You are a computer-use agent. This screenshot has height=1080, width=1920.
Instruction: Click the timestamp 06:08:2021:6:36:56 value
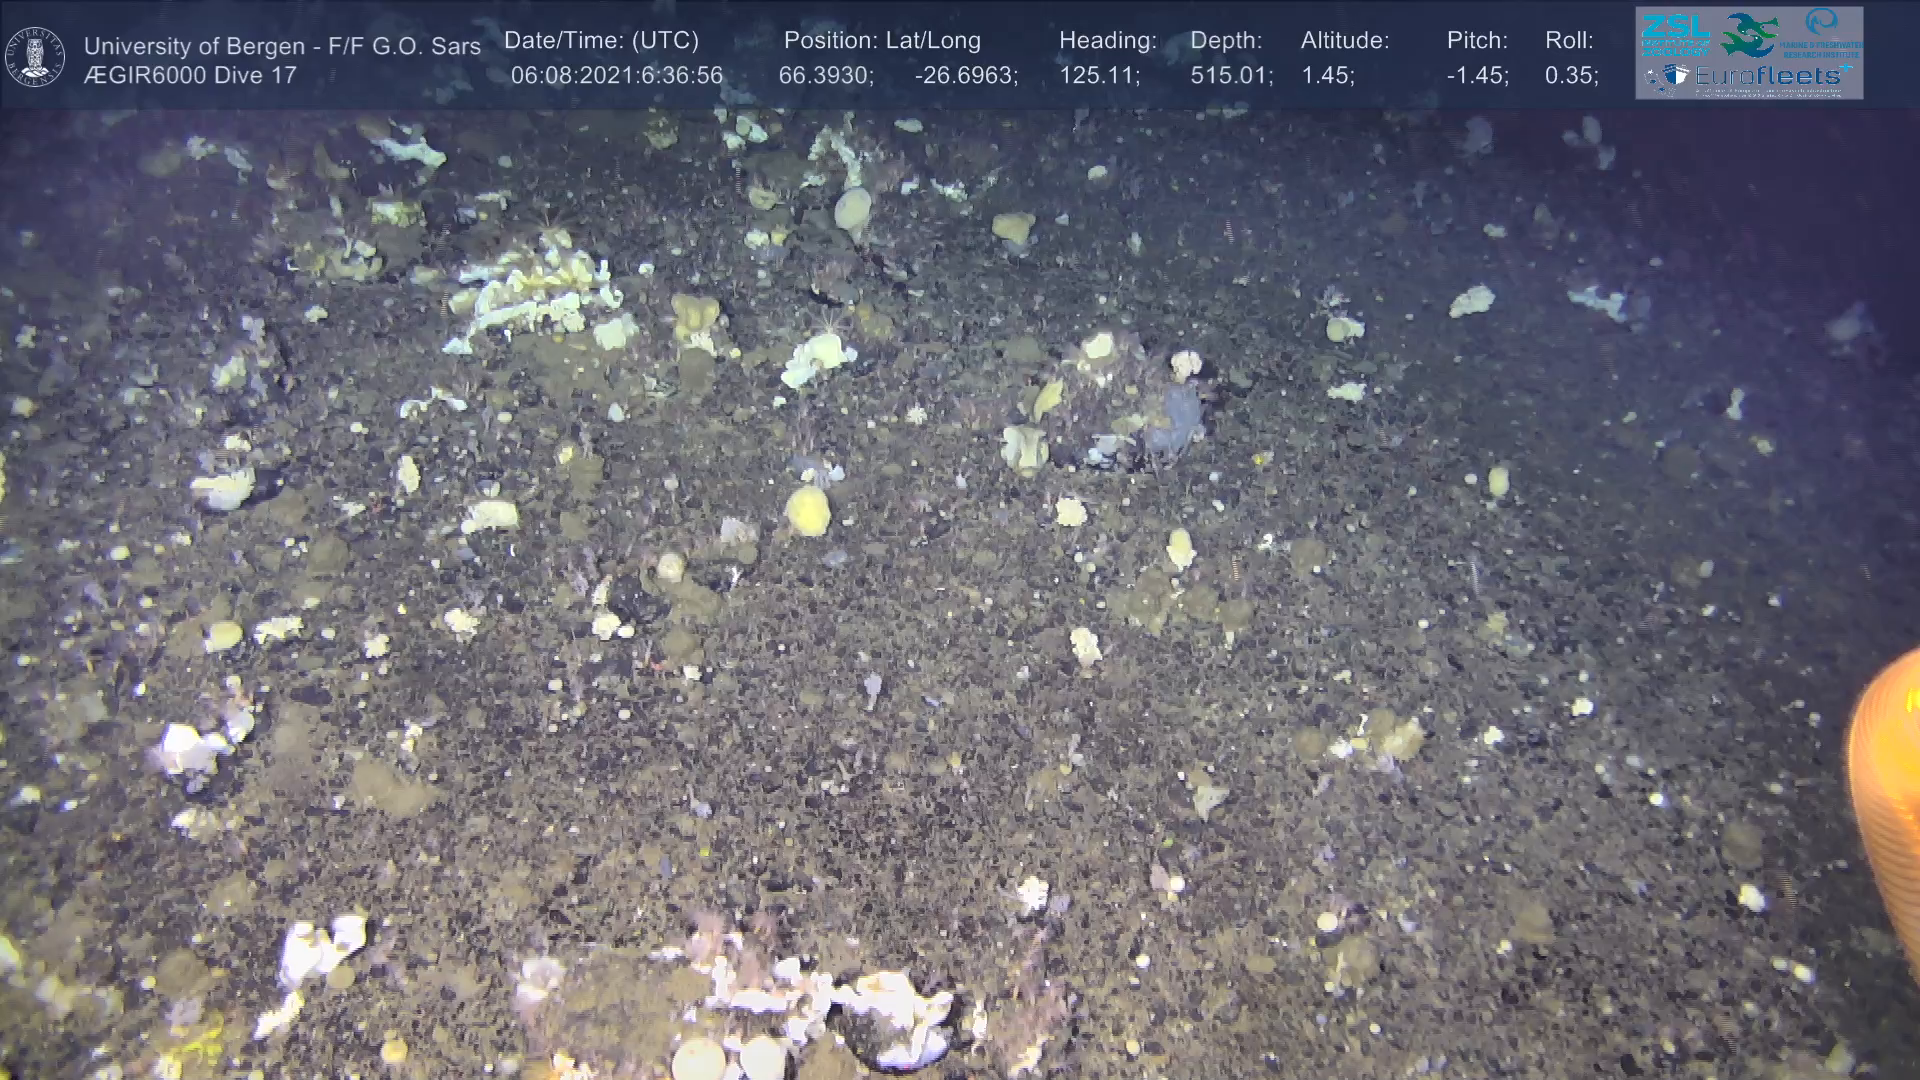click(x=616, y=76)
